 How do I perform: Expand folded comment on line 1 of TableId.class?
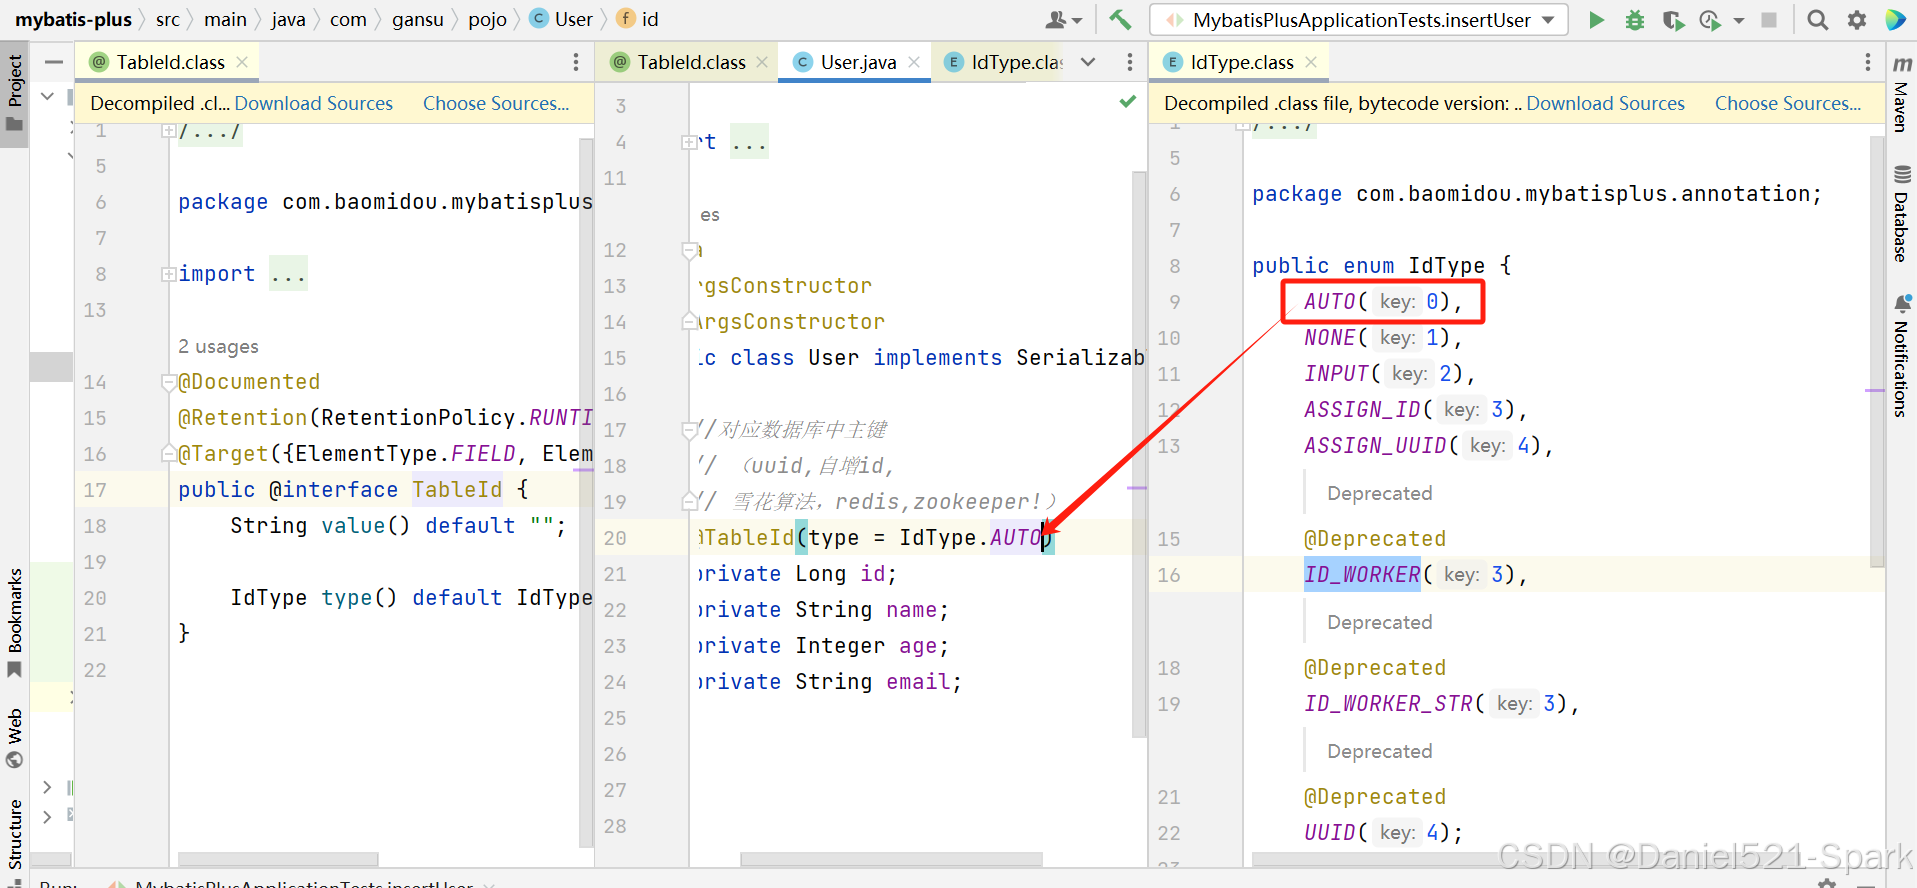[168, 131]
